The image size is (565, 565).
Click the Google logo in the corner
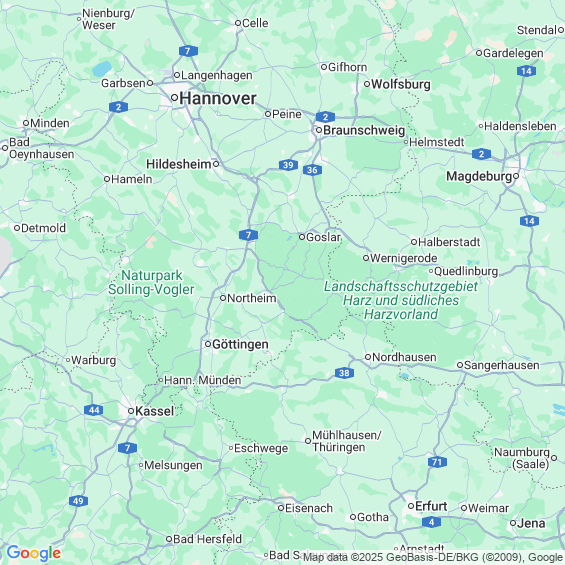pyautogui.click(x=34, y=553)
